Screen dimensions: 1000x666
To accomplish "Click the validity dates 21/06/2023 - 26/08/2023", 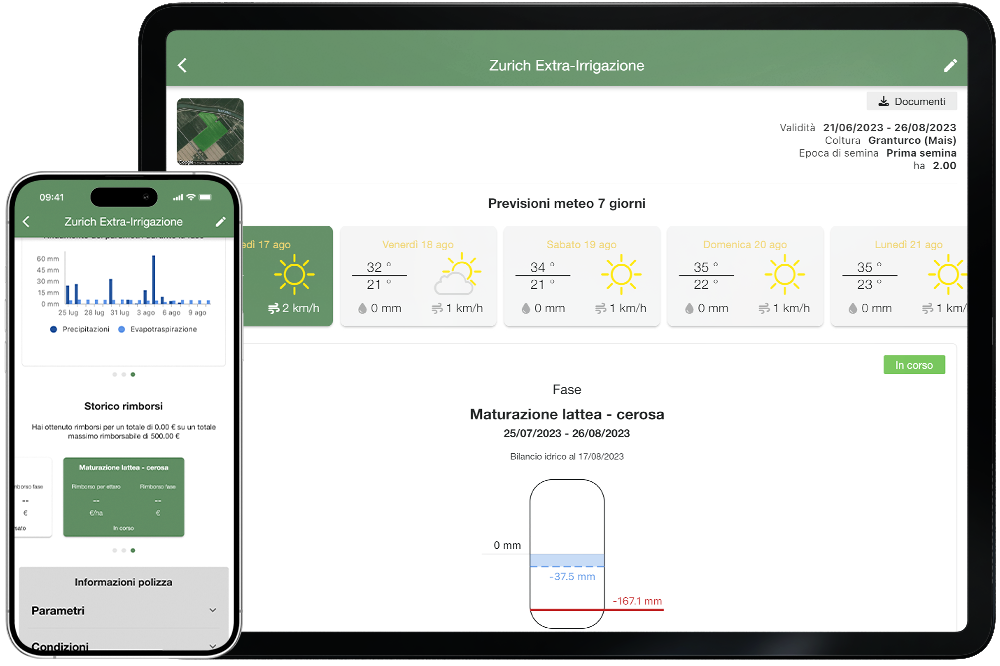I will pyautogui.click(x=890, y=128).
